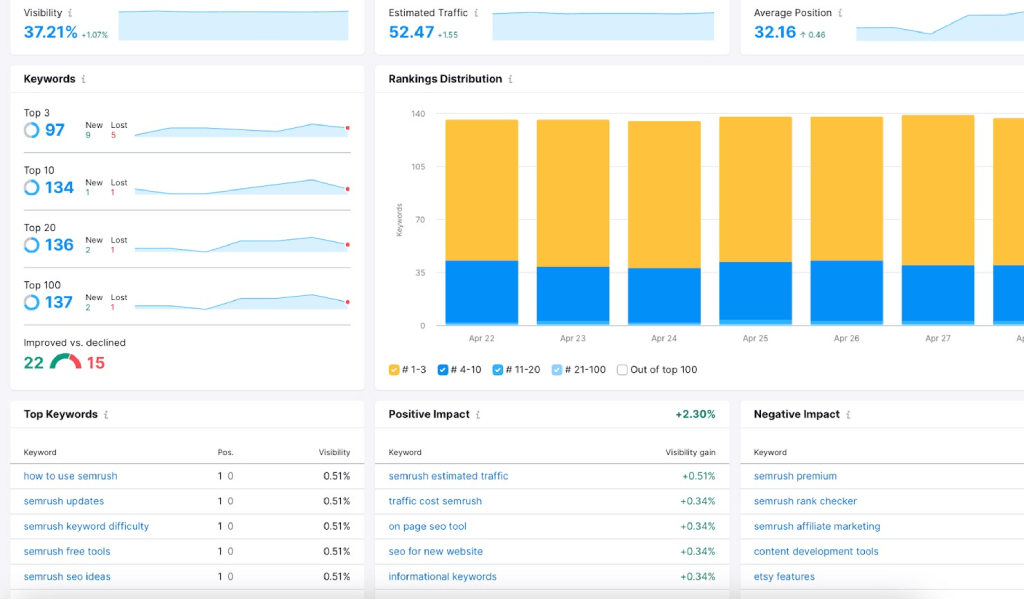Click the Positive Impact info icon
The image size is (1024, 600).
coord(478,415)
